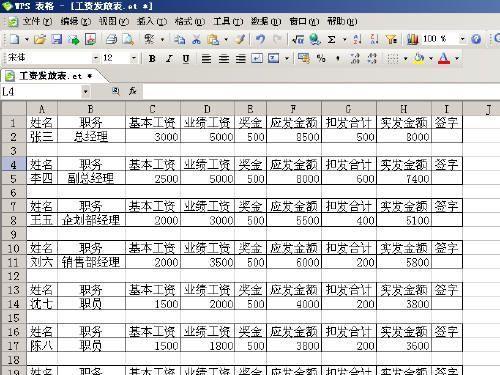Click the function fx button
500x375 pixels.
click(132, 91)
